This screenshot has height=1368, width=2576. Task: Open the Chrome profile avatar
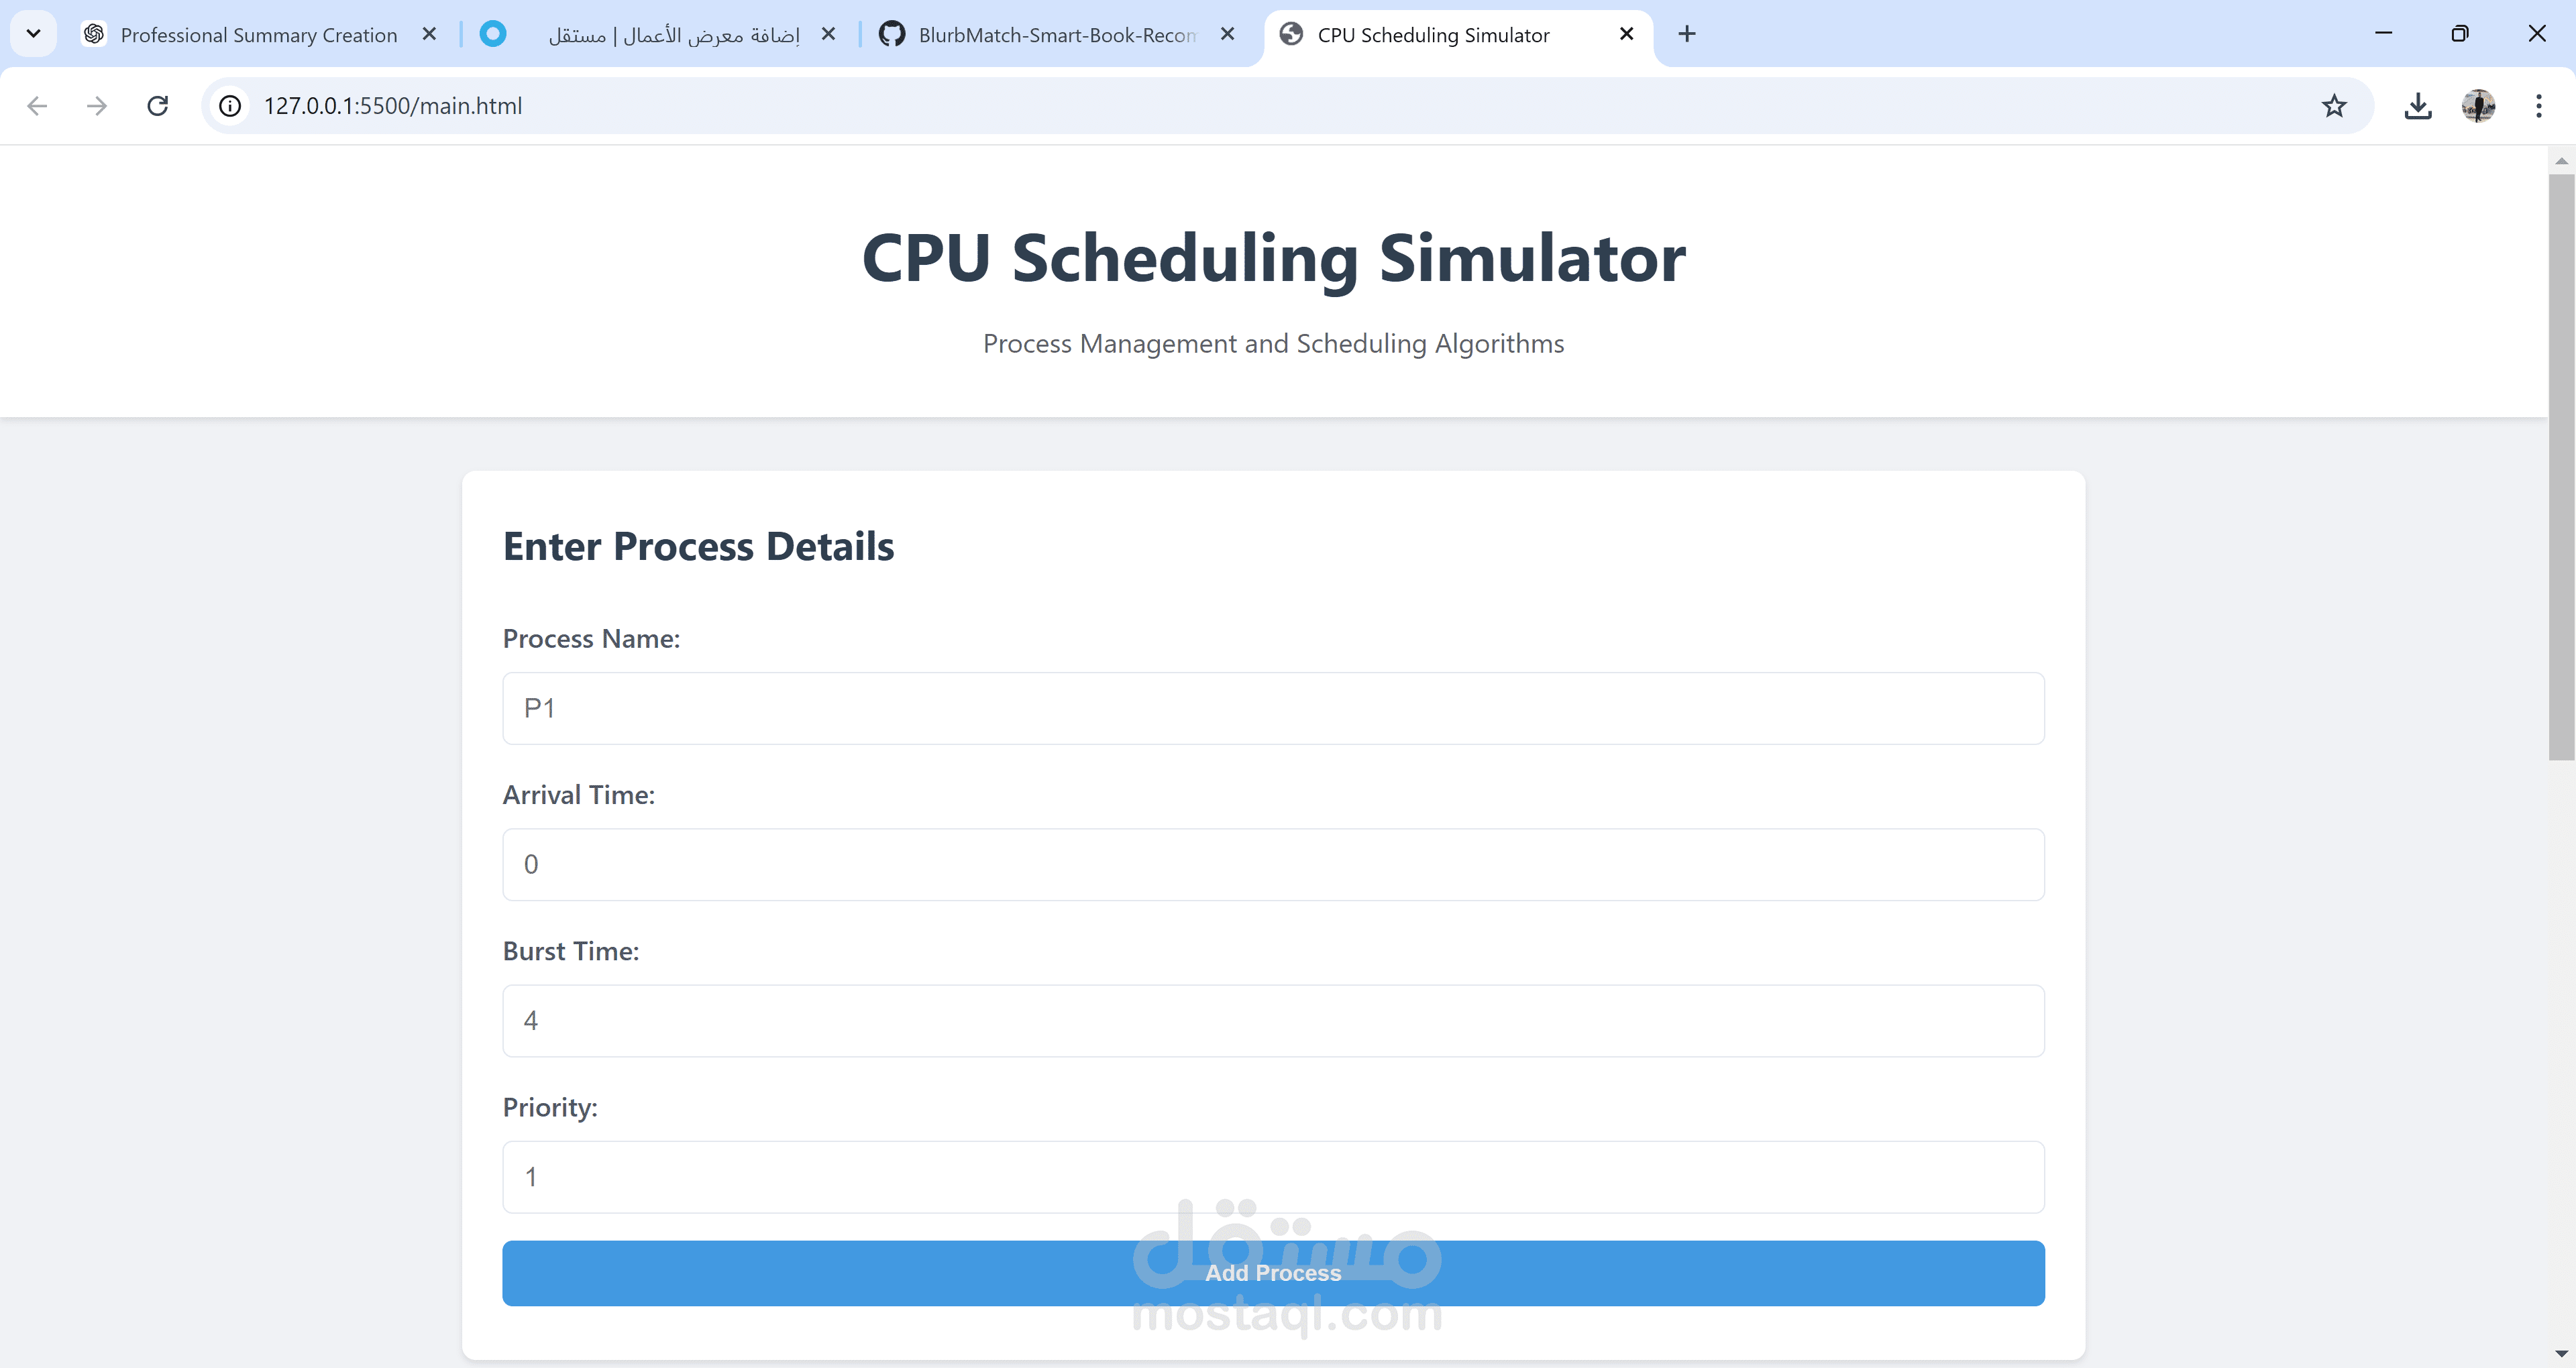(x=2478, y=105)
